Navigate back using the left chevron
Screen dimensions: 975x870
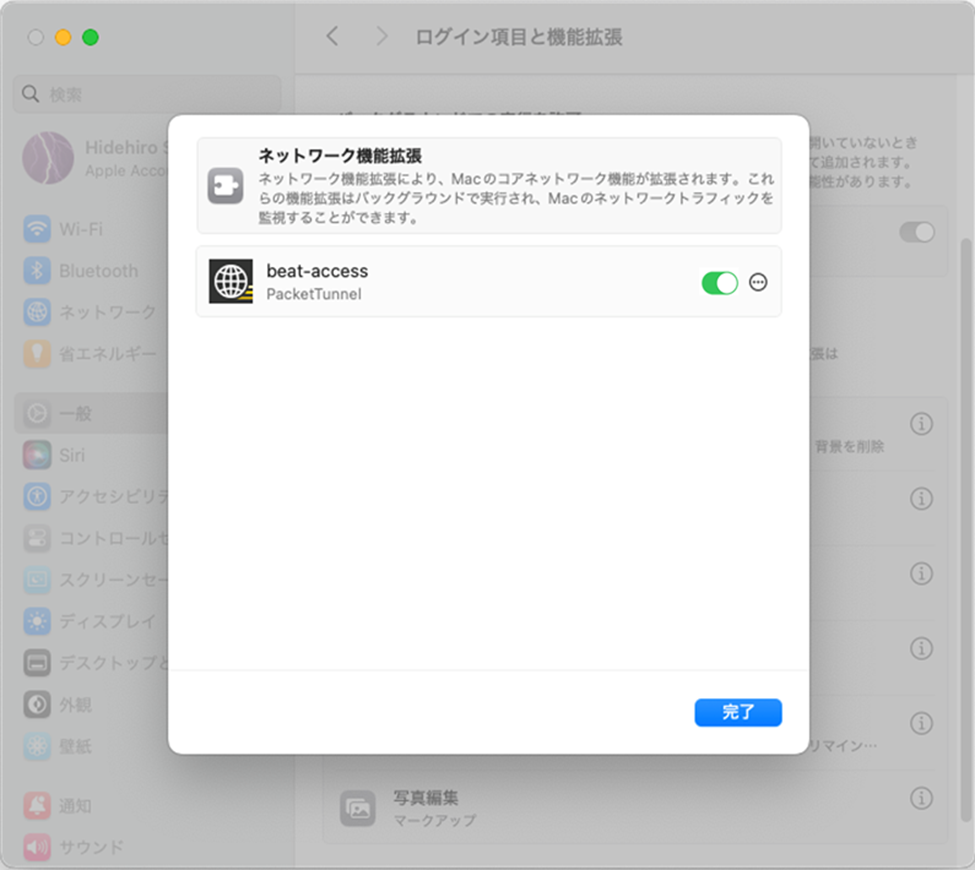tap(332, 36)
